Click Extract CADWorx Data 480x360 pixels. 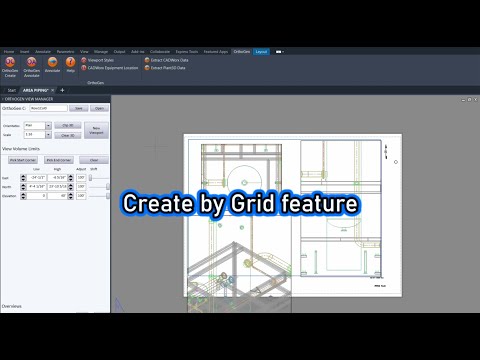point(166,60)
